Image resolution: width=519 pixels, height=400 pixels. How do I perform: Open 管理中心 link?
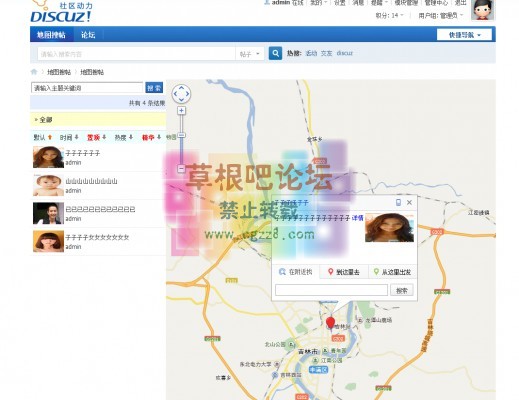coord(436,3)
